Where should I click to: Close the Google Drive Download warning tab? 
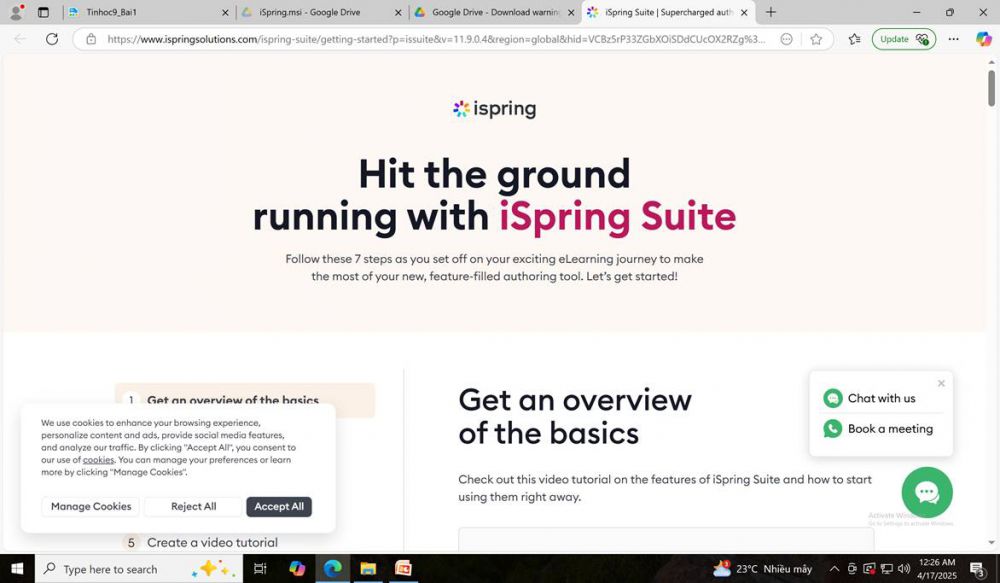571,12
